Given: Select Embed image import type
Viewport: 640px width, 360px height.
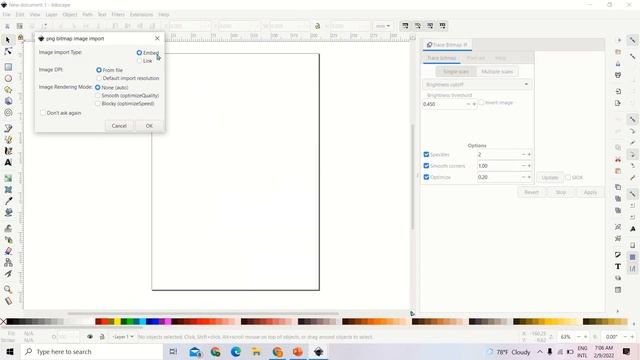Looking at the screenshot, I should click(139, 53).
